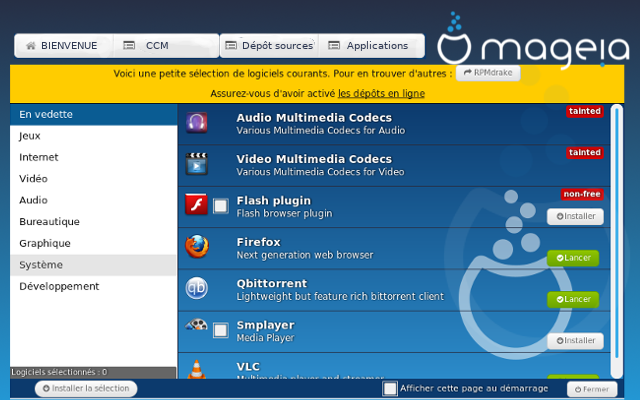Click the 'Video Multimedia Codecs' title
This screenshot has height=400, width=640.
314,159
